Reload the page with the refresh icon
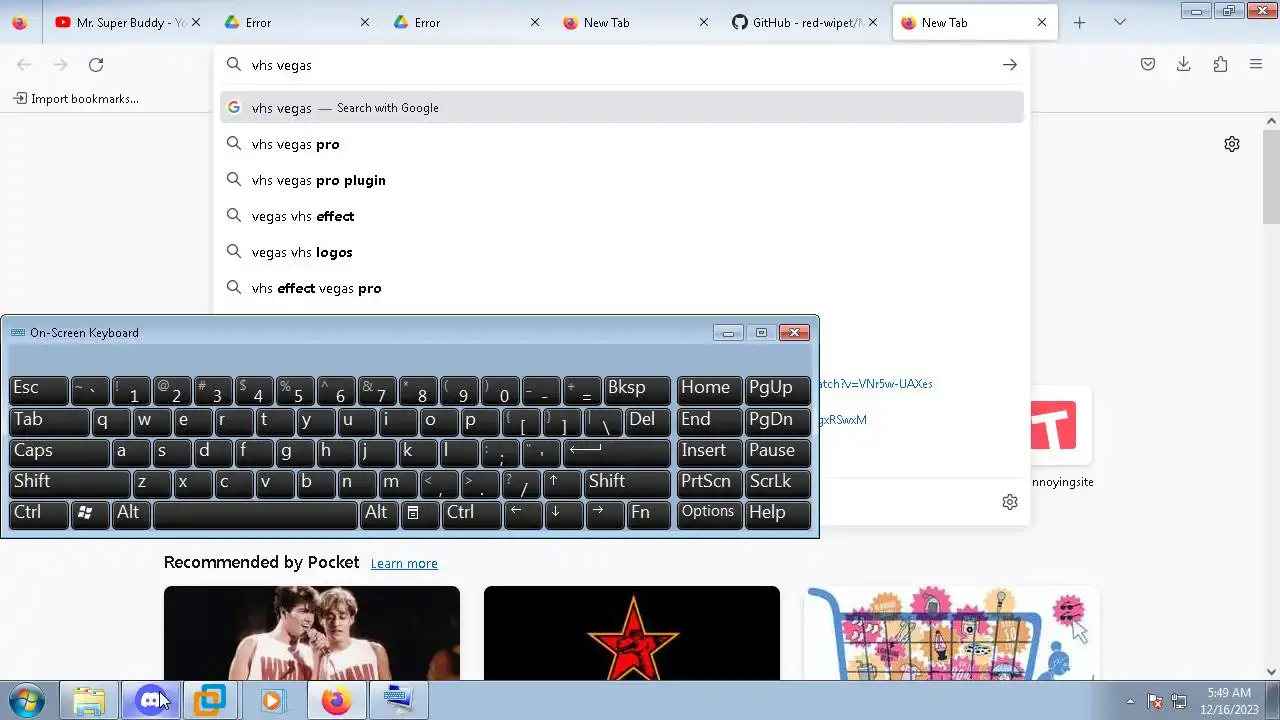Viewport: 1280px width, 720px height. click(x=96, y=65)
